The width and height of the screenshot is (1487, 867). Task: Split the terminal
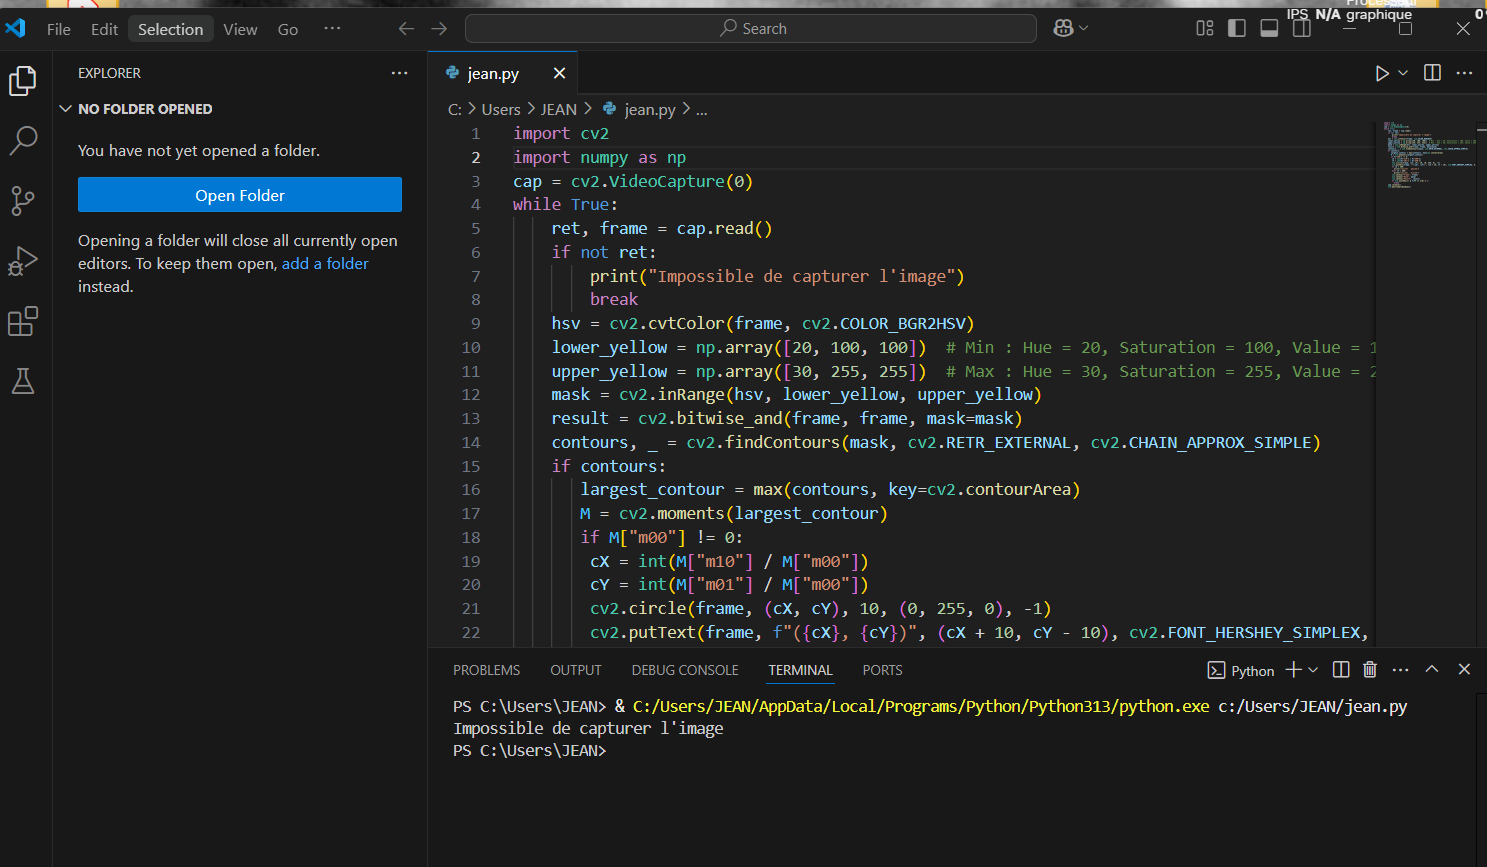click(x=1341, y=669)
